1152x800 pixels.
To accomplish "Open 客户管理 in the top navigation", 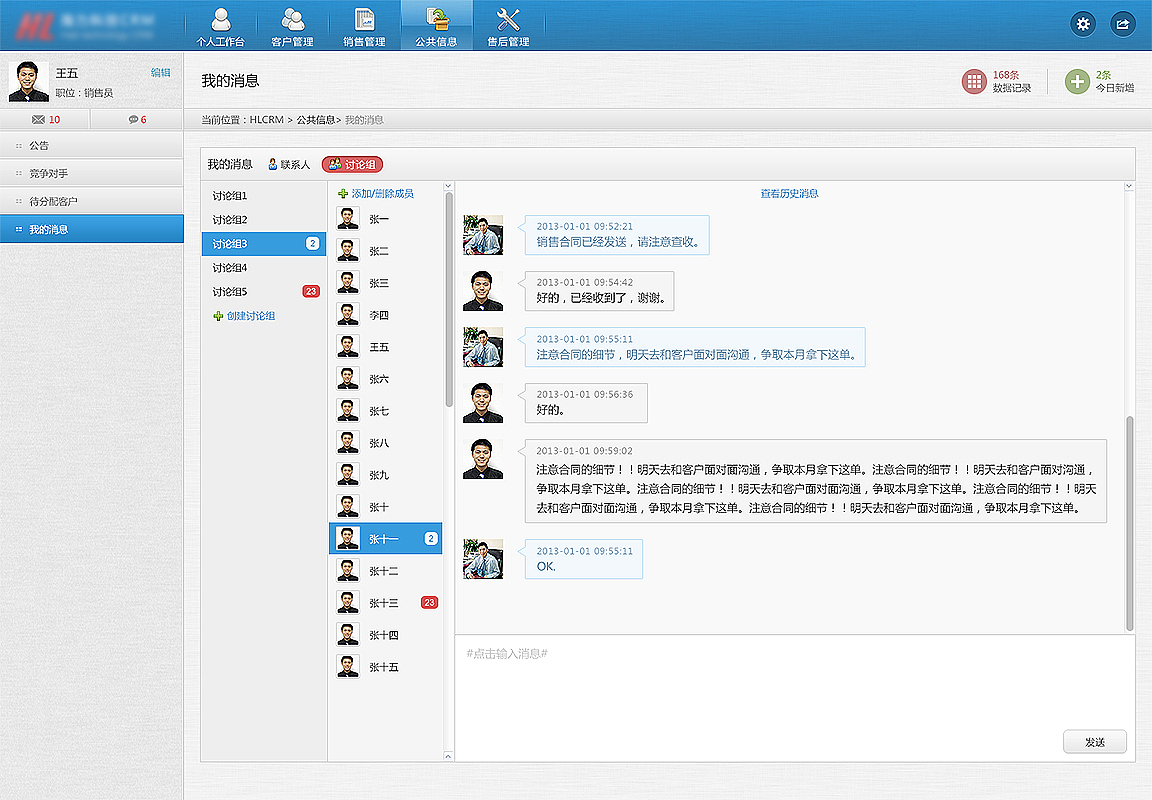I will pos(293,25).
